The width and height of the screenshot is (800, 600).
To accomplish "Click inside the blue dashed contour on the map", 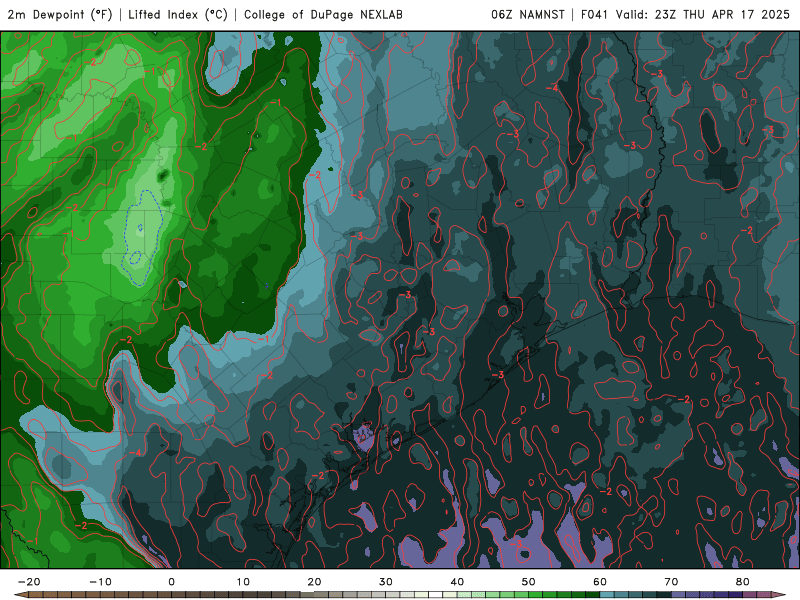I will [x=144, y=236].
